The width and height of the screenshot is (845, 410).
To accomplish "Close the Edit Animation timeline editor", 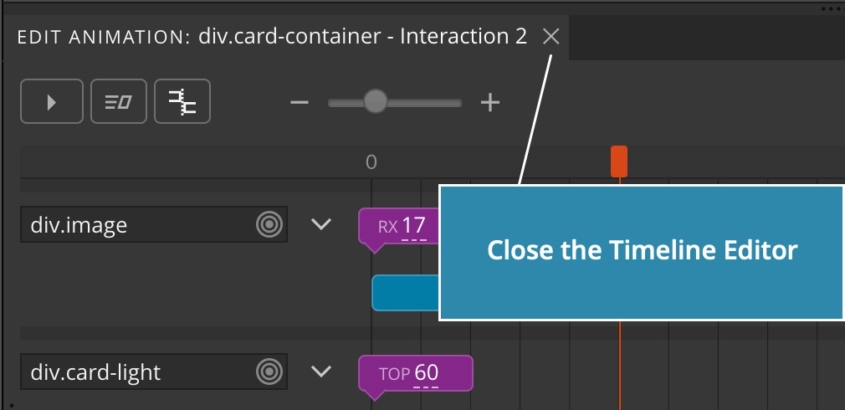I will [551, 37].
